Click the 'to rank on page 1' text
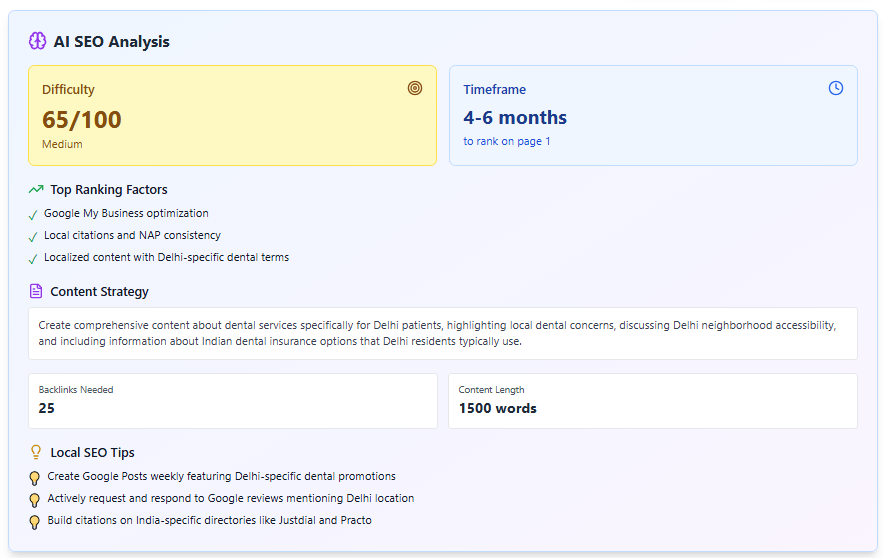This screenshot has width=884, height=558. tap(507, 141)
